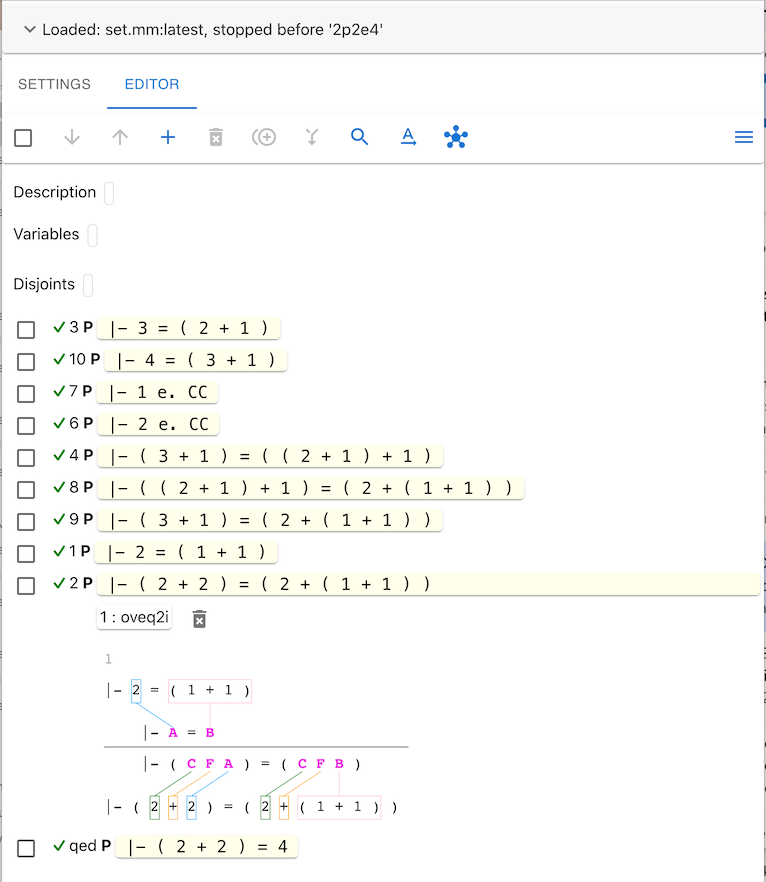Click statement '( ( 2 + 1 ) + 1 ) = ( 2 + ( 1 + 1 ) )'
Image resolution: width=766 pixels, height=882 pixels.
tap(310, 489)
